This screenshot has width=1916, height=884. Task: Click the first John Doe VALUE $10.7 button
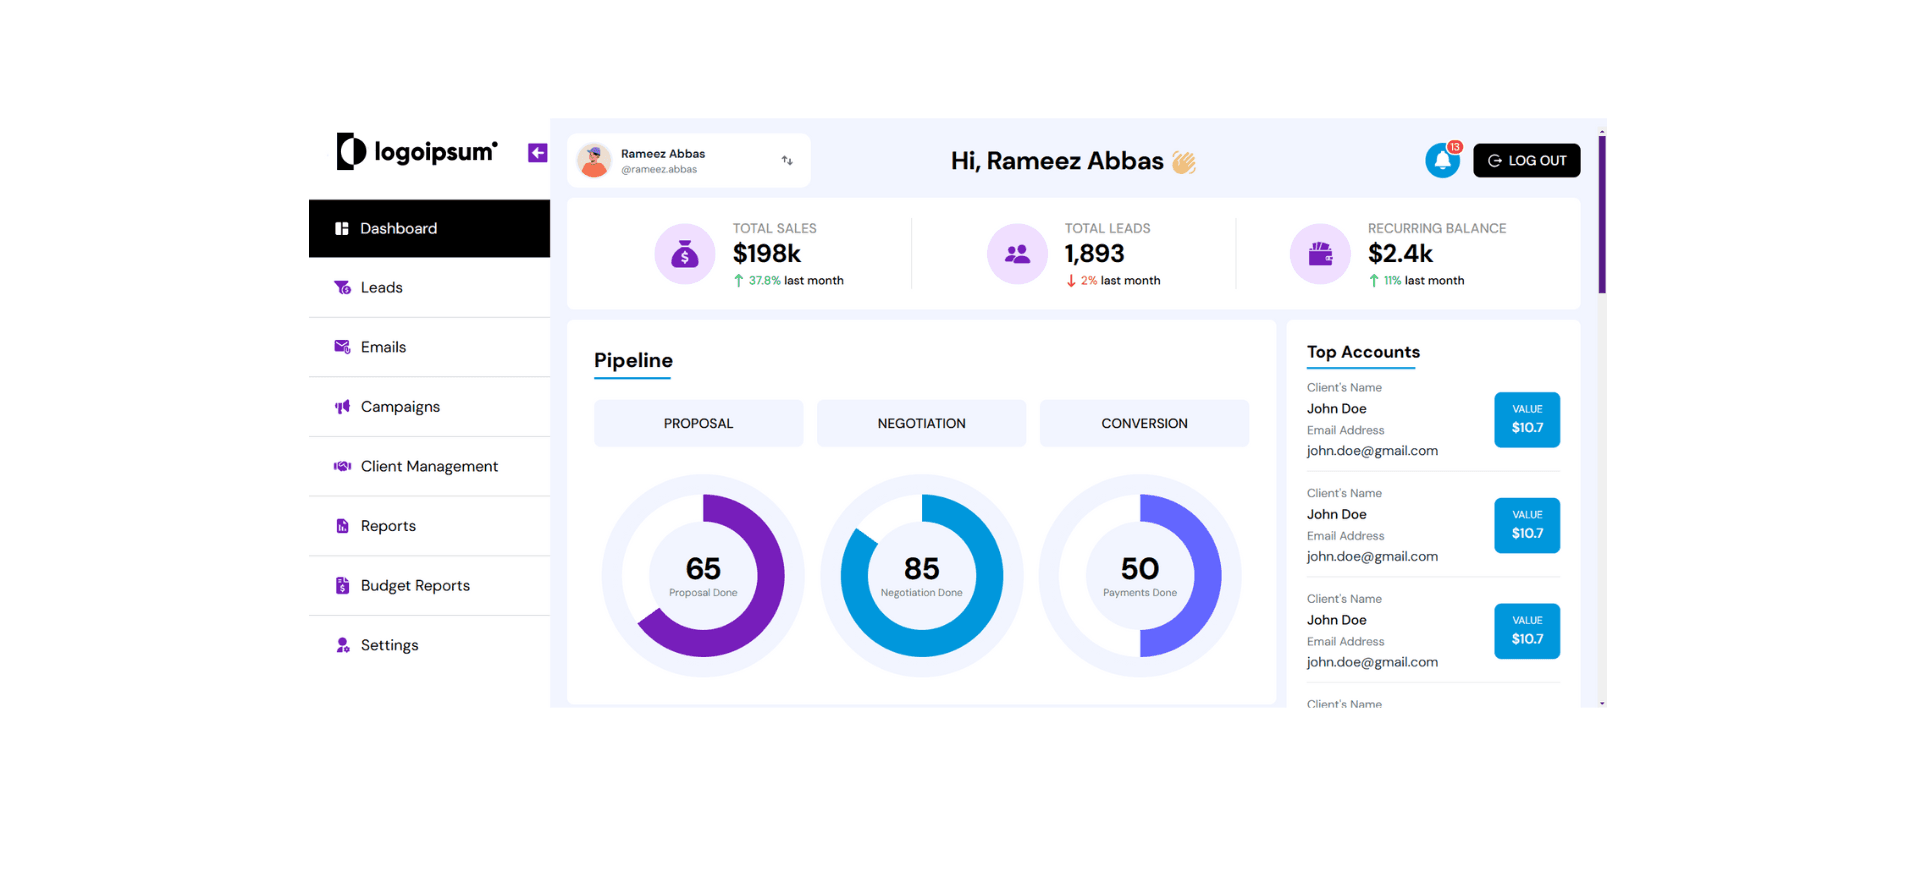[x=1527, y=419]
